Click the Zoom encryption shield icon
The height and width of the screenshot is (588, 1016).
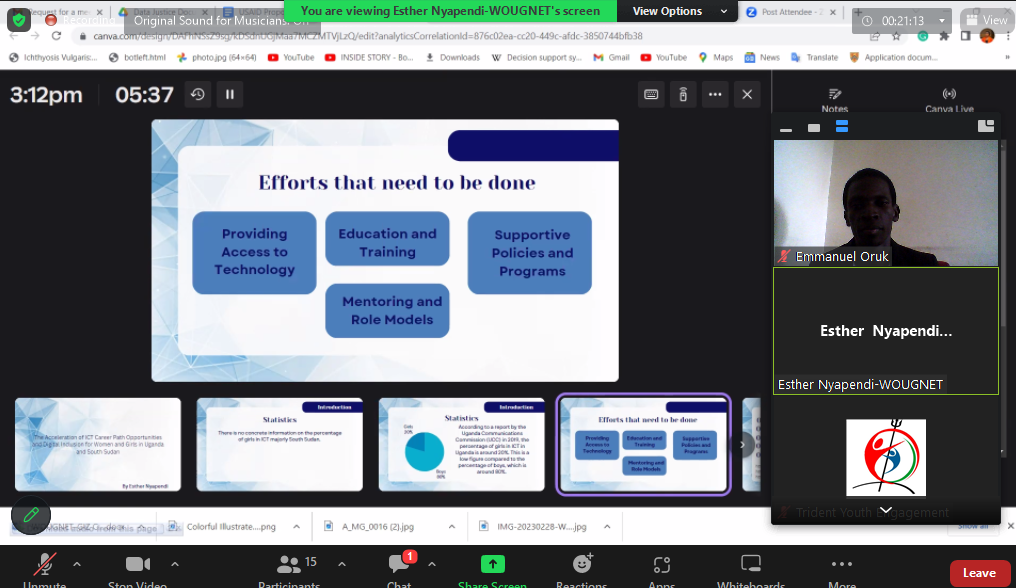(19, 20)
